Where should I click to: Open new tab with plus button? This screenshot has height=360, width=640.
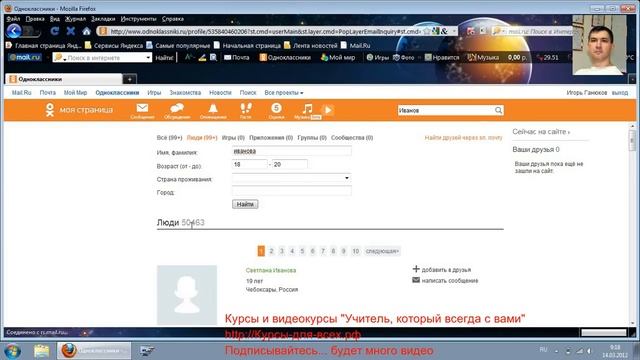[x=130, y=79]
